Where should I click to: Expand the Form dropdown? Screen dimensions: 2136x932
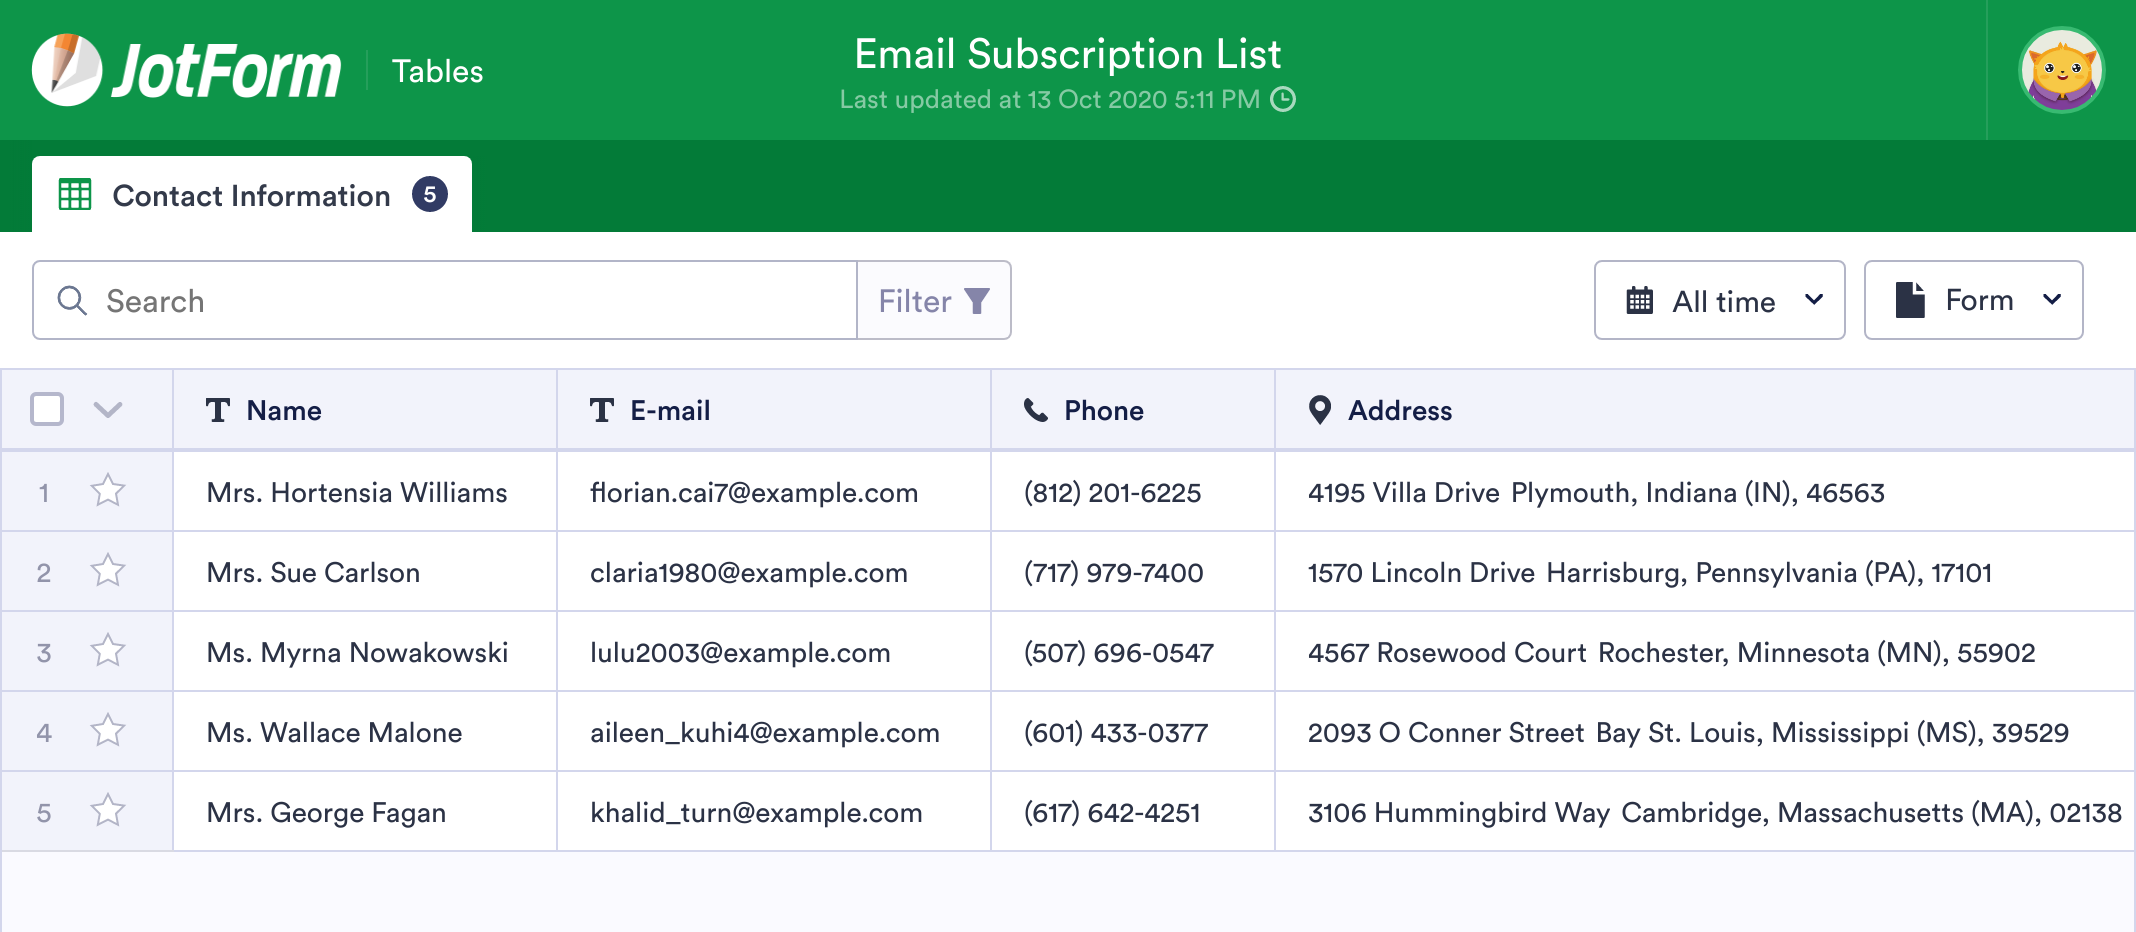point(1973,300)
